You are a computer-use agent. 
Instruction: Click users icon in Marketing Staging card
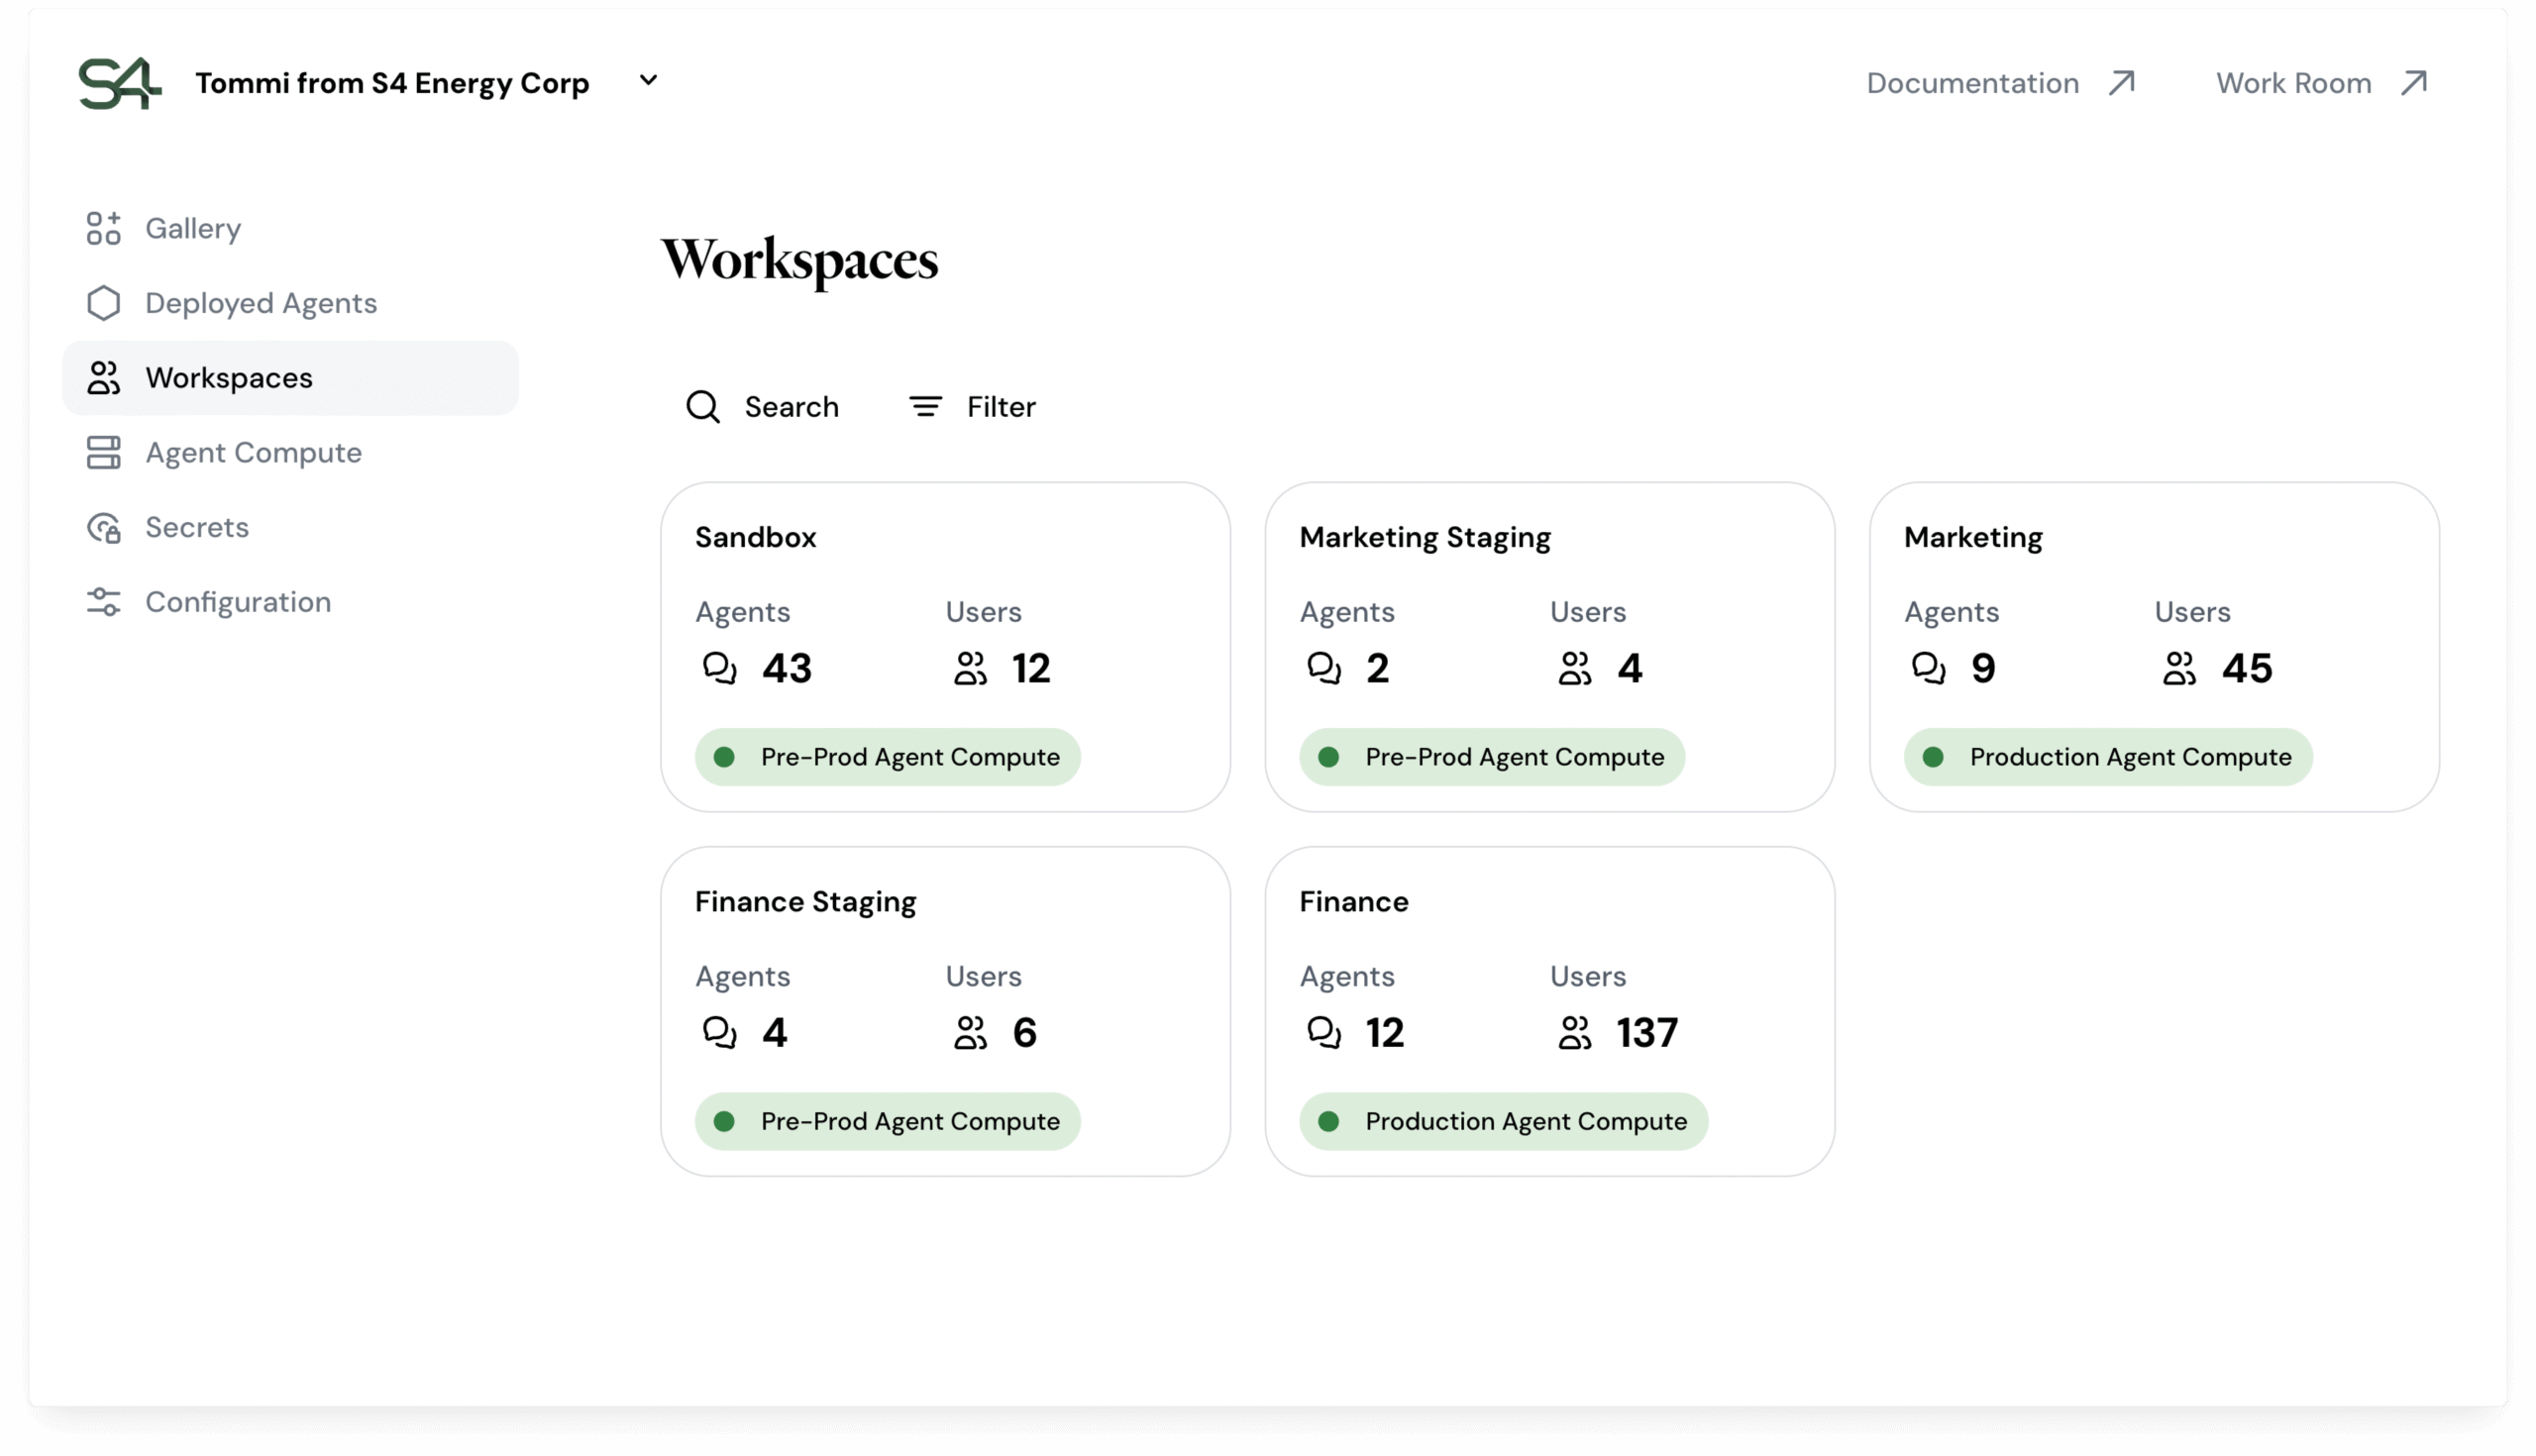tap(1575, 667)
